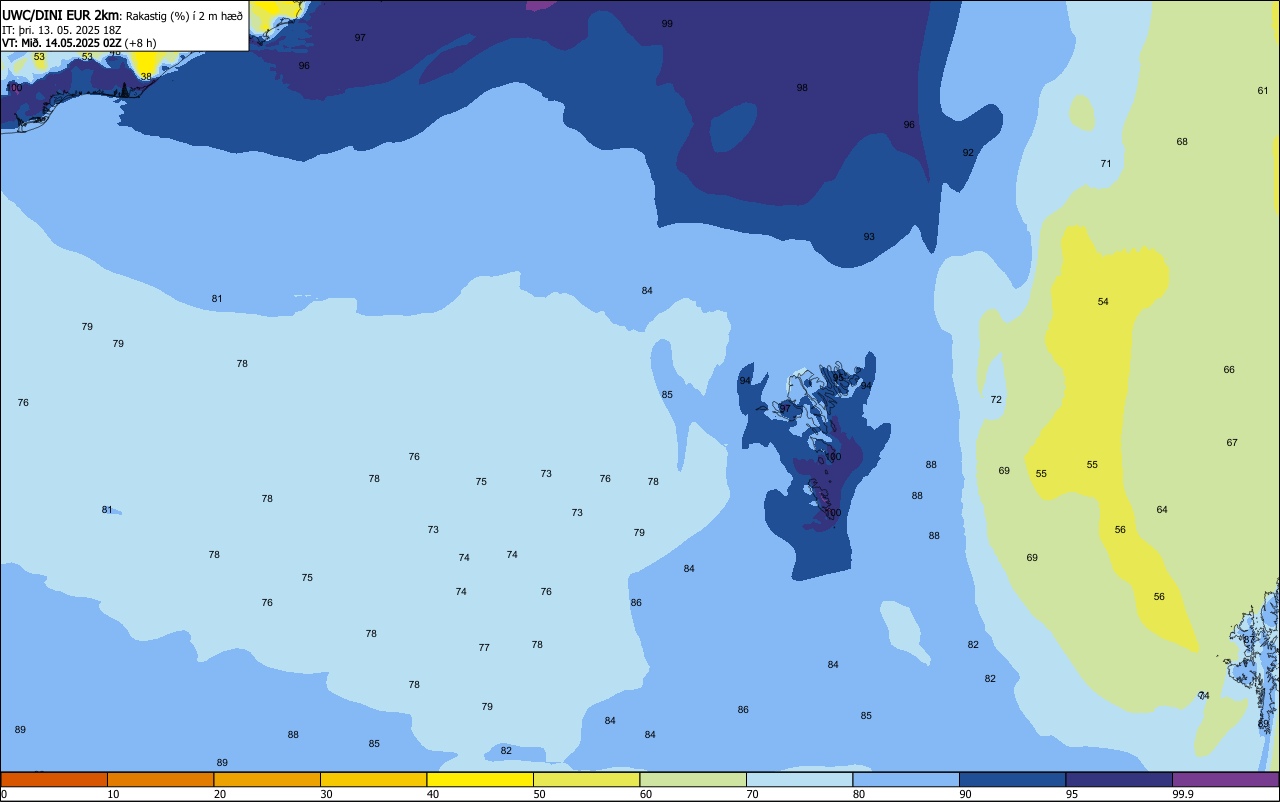Click the 61 humidity value on map

[1263, 91]
